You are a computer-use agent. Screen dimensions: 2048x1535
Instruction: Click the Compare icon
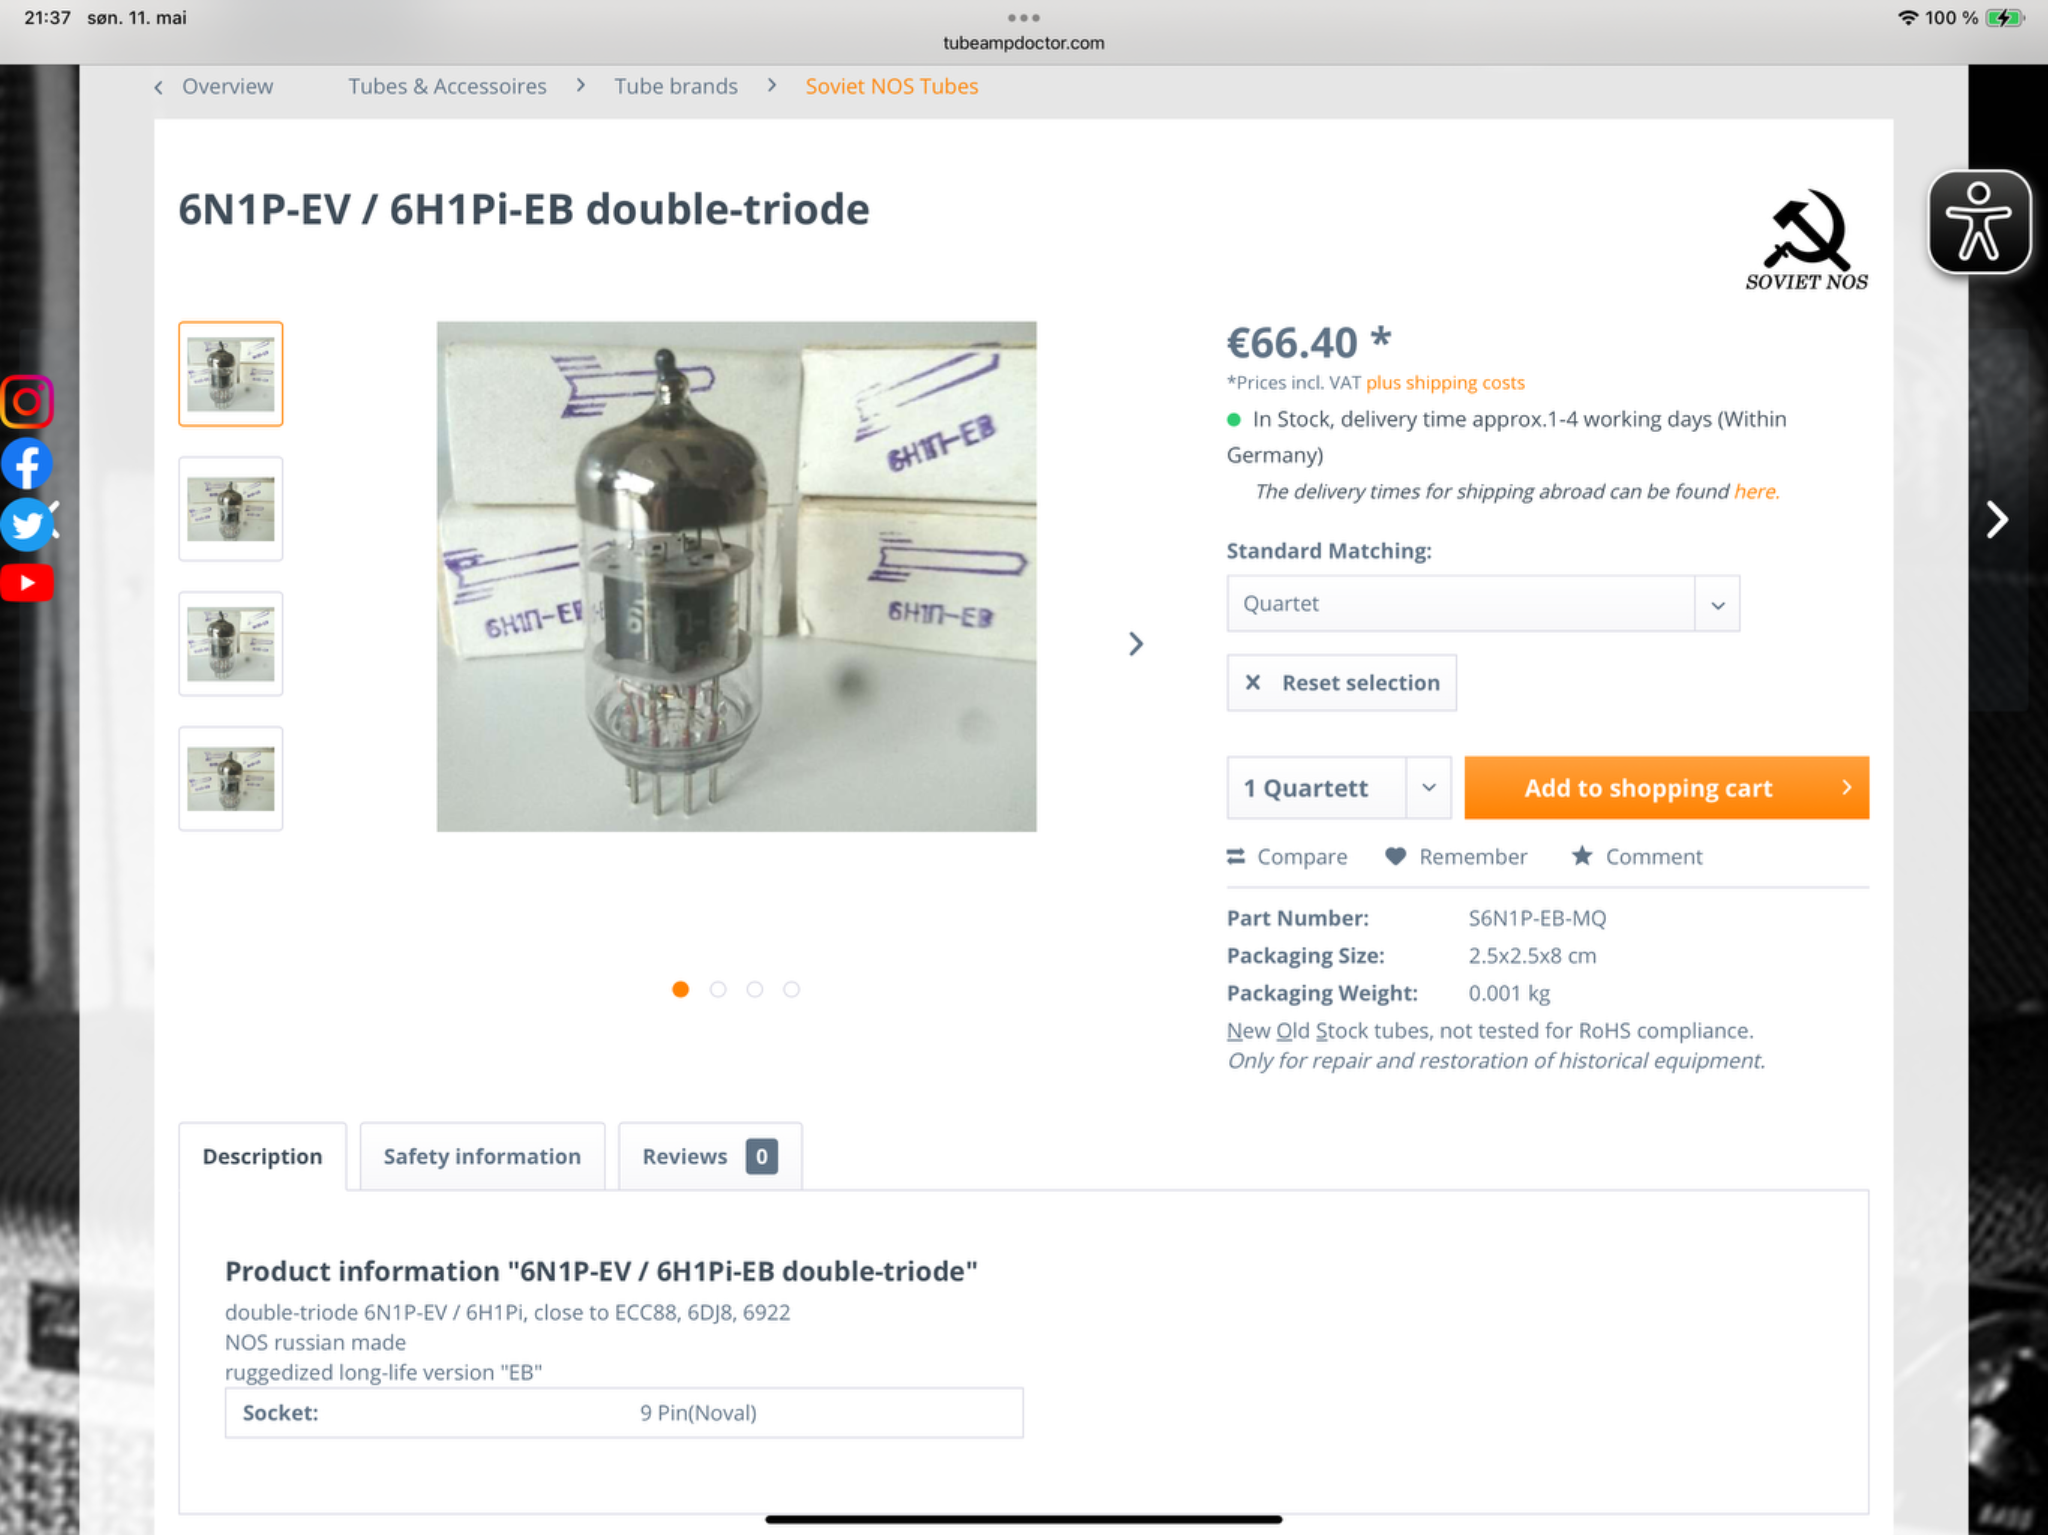(x=1236, y=857)
